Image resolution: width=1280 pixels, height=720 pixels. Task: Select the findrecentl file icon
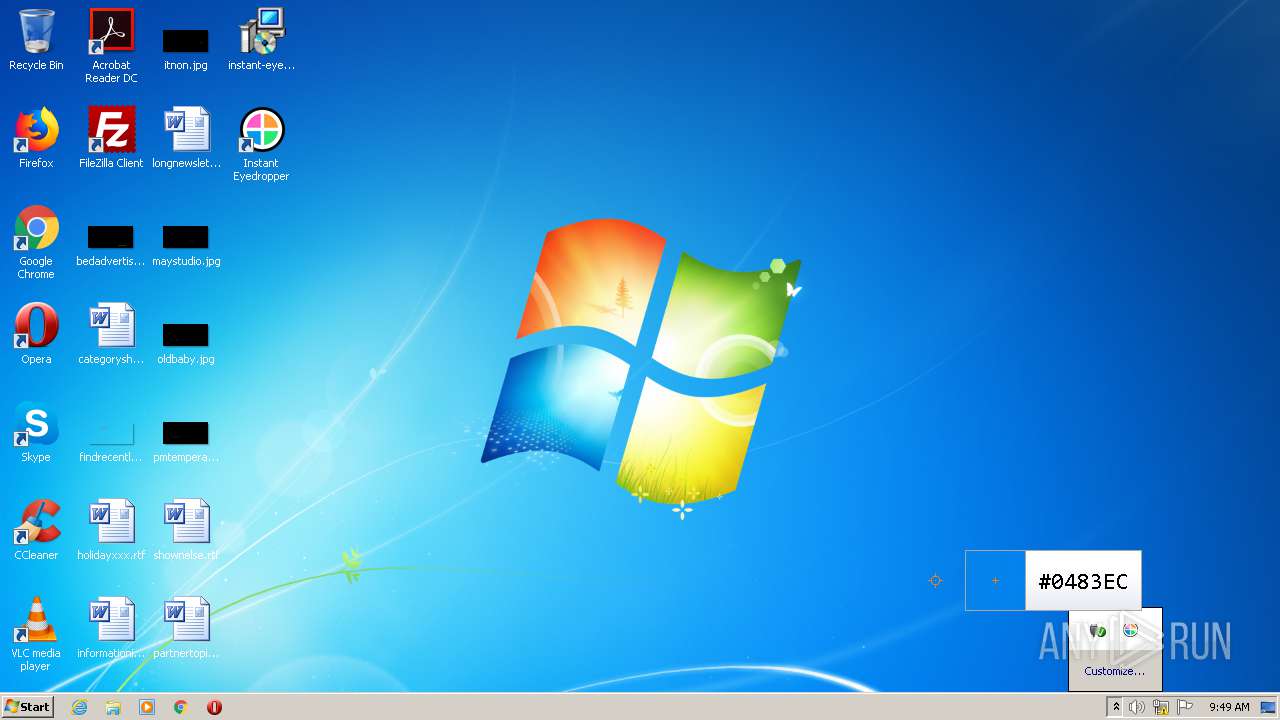[111, 441]
